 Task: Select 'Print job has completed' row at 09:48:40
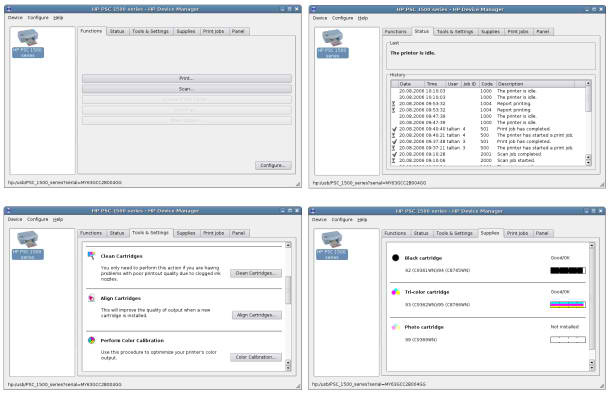tap(488, 129)
